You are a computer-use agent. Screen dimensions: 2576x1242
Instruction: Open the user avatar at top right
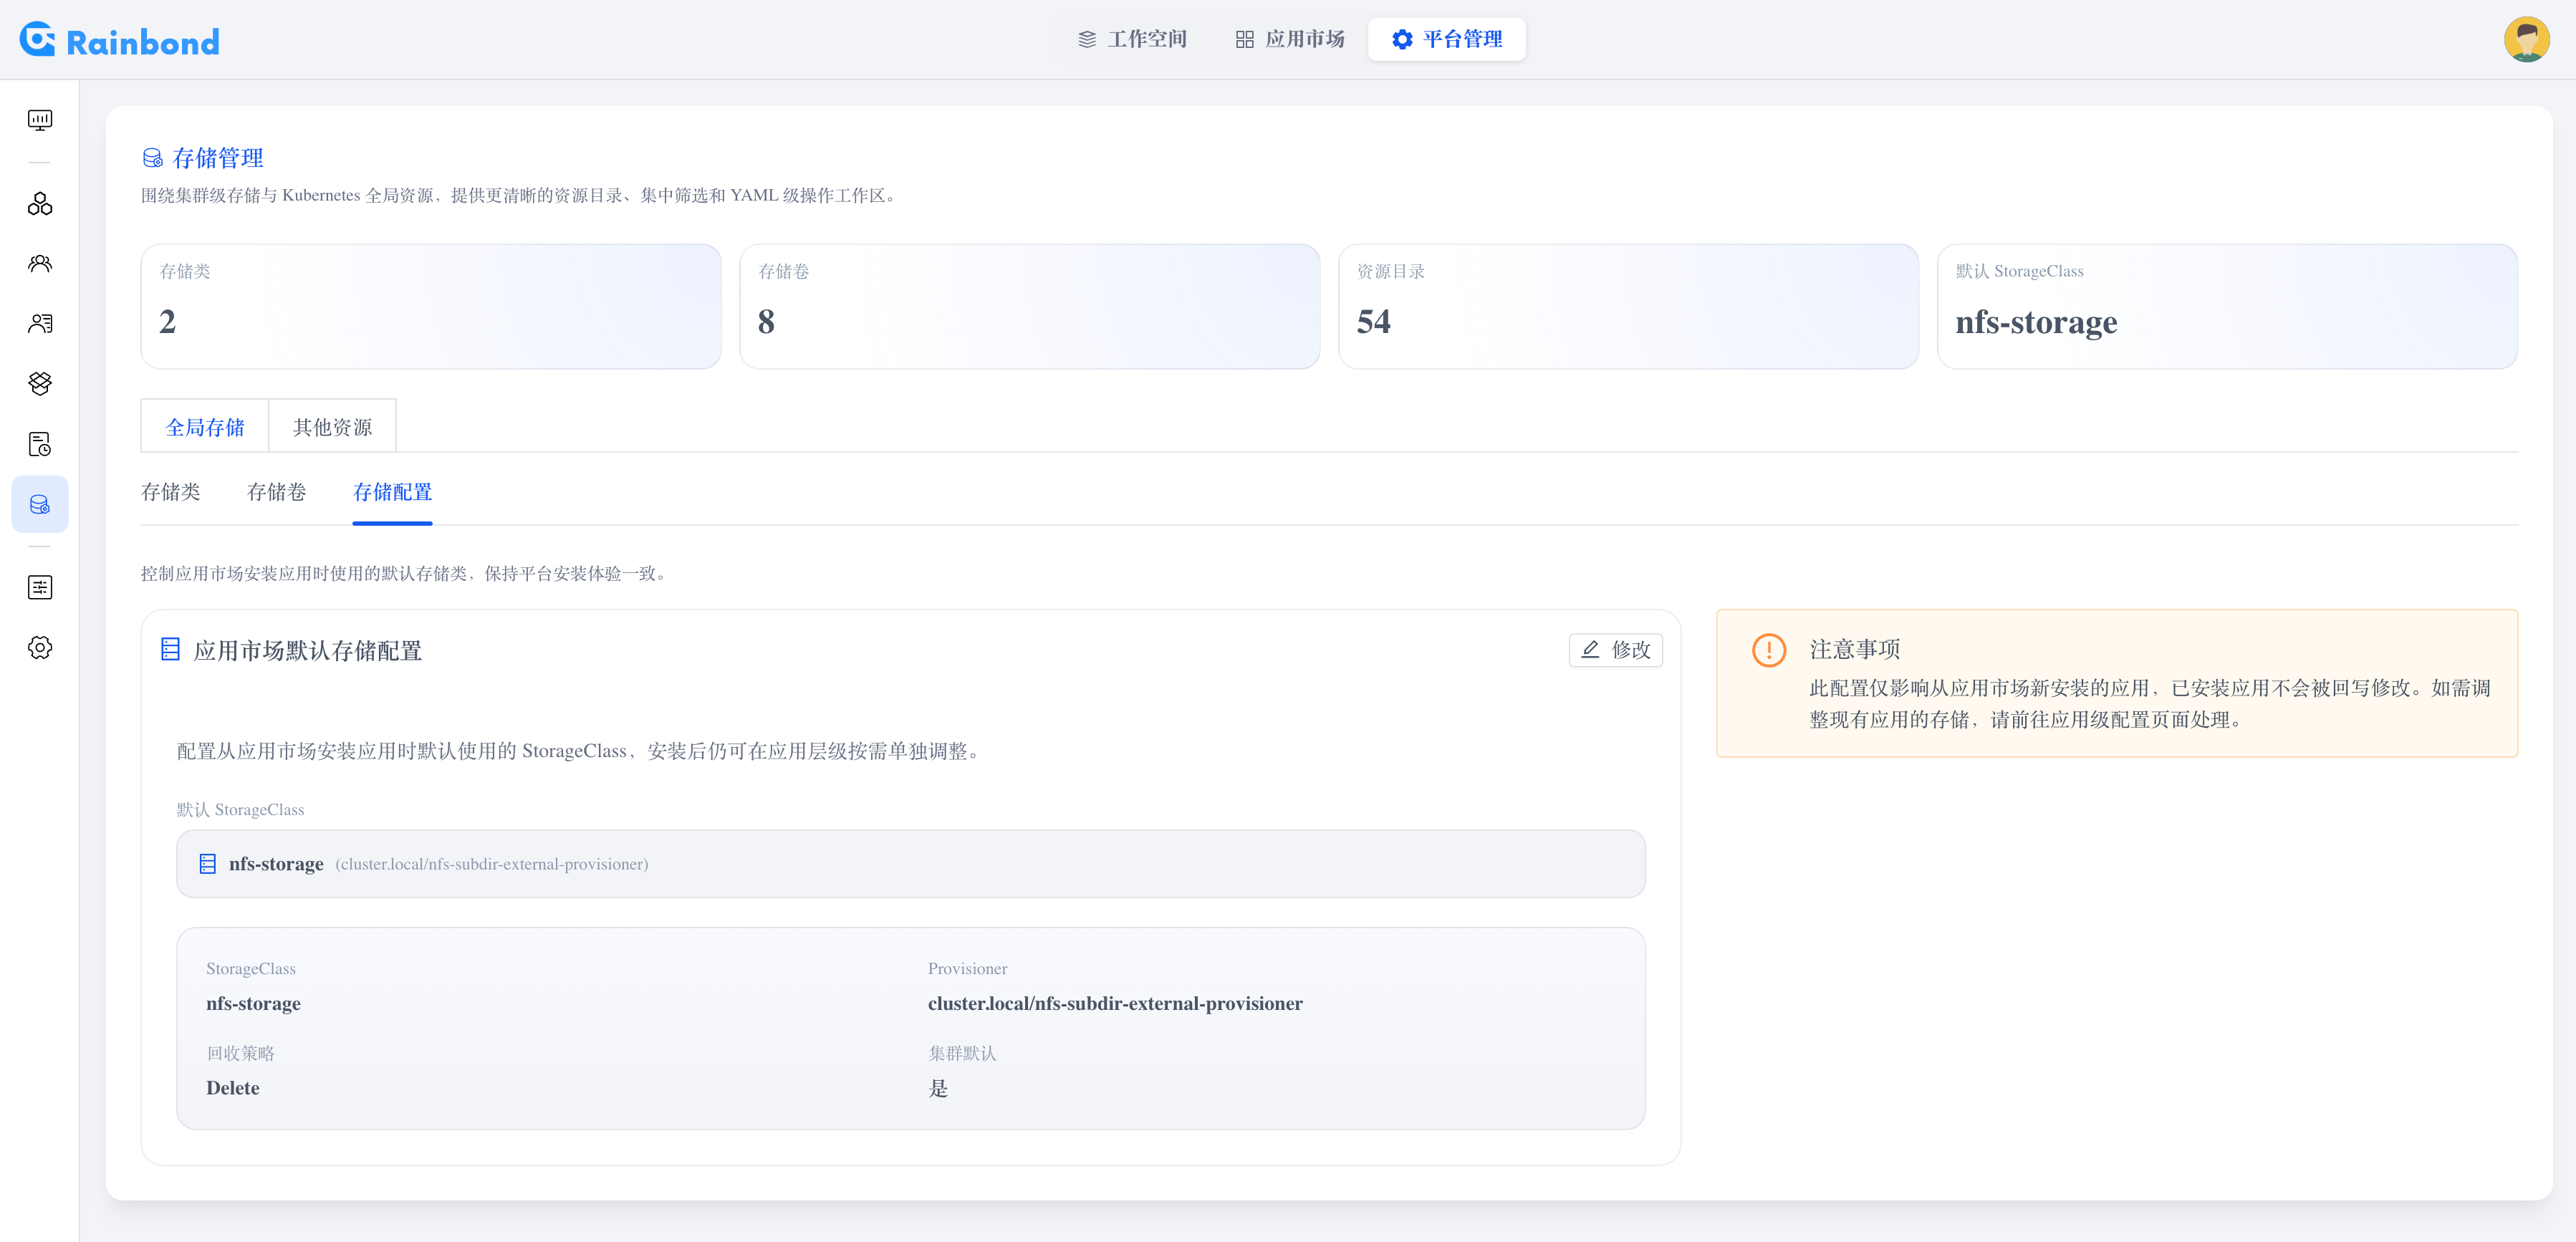[x=2528, y=39]
